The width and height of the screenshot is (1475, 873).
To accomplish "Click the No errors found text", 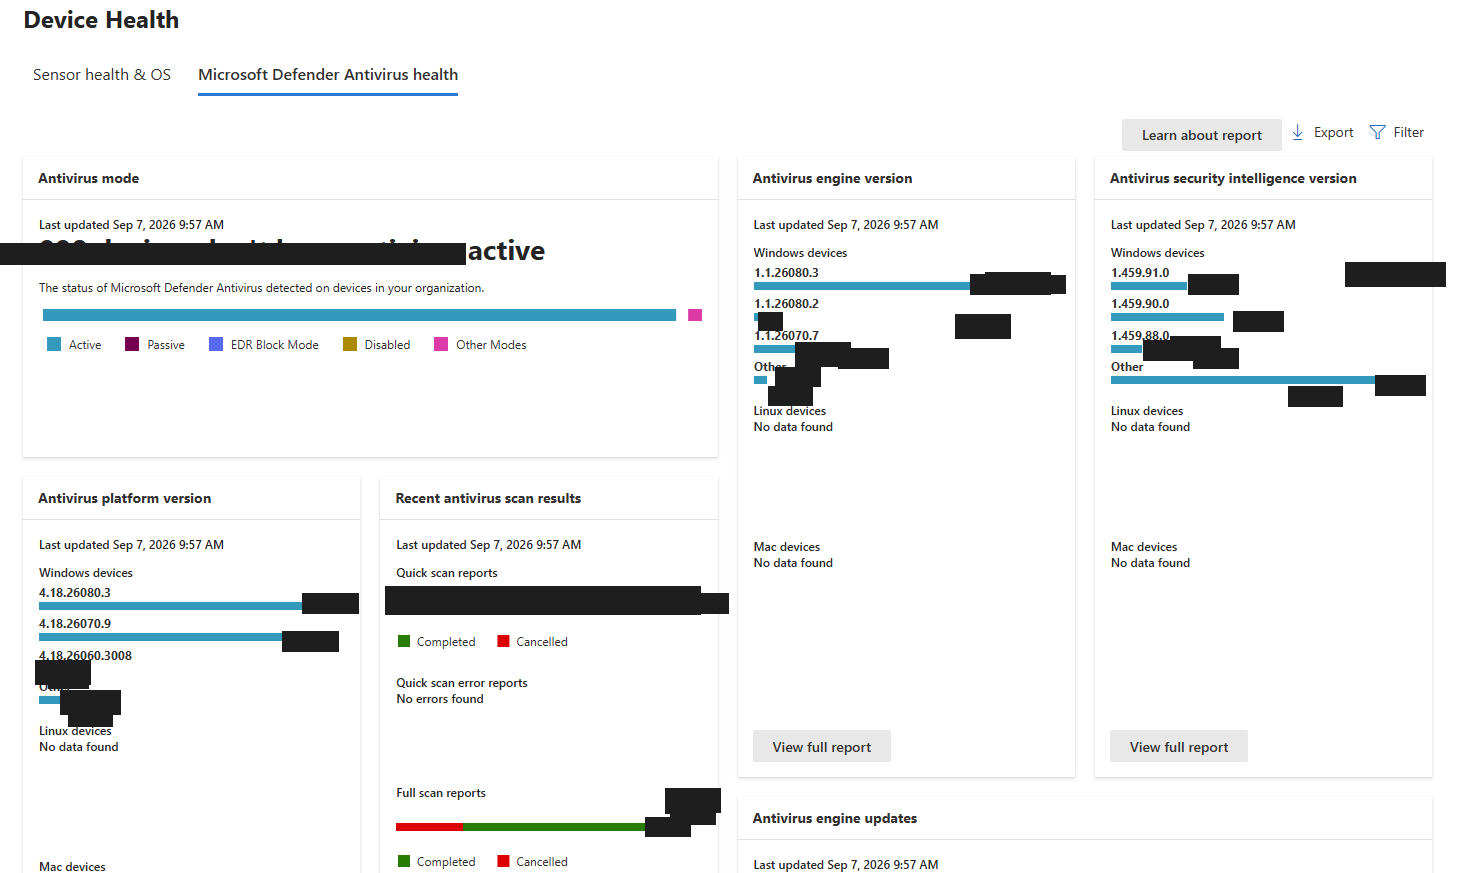I will (x=440, y=699).
